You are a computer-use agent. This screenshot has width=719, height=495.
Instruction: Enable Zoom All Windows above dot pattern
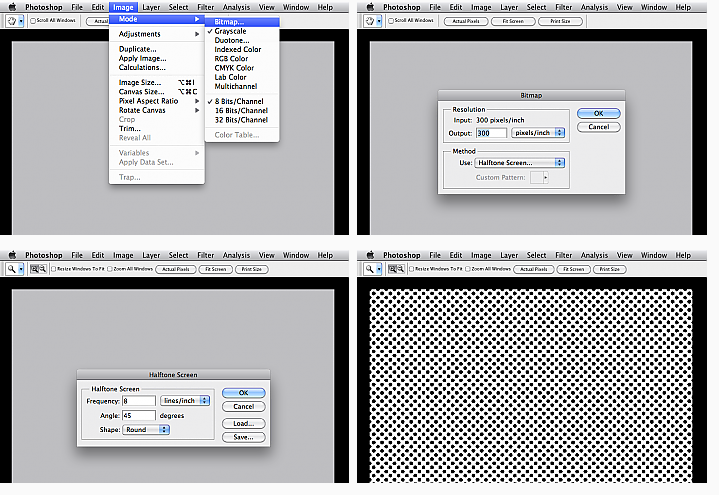[x=468, y=269]
